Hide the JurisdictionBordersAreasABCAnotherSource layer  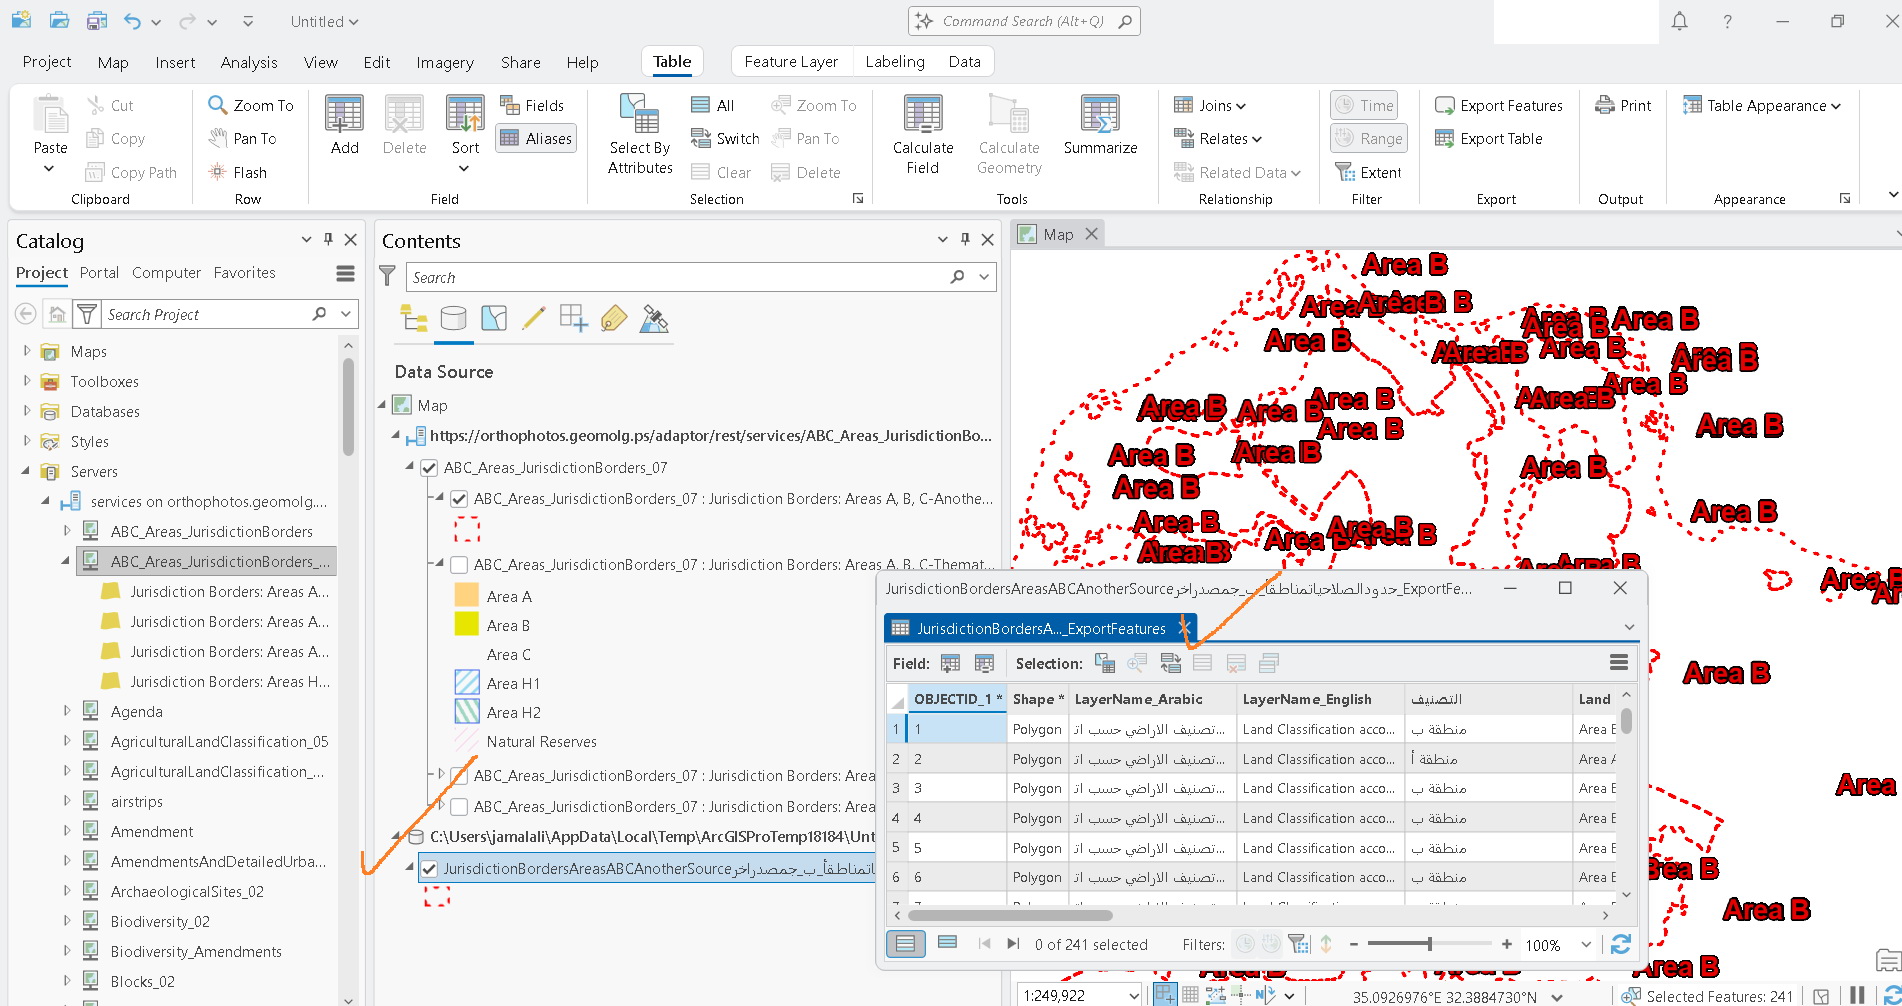(x=429, y=868)
